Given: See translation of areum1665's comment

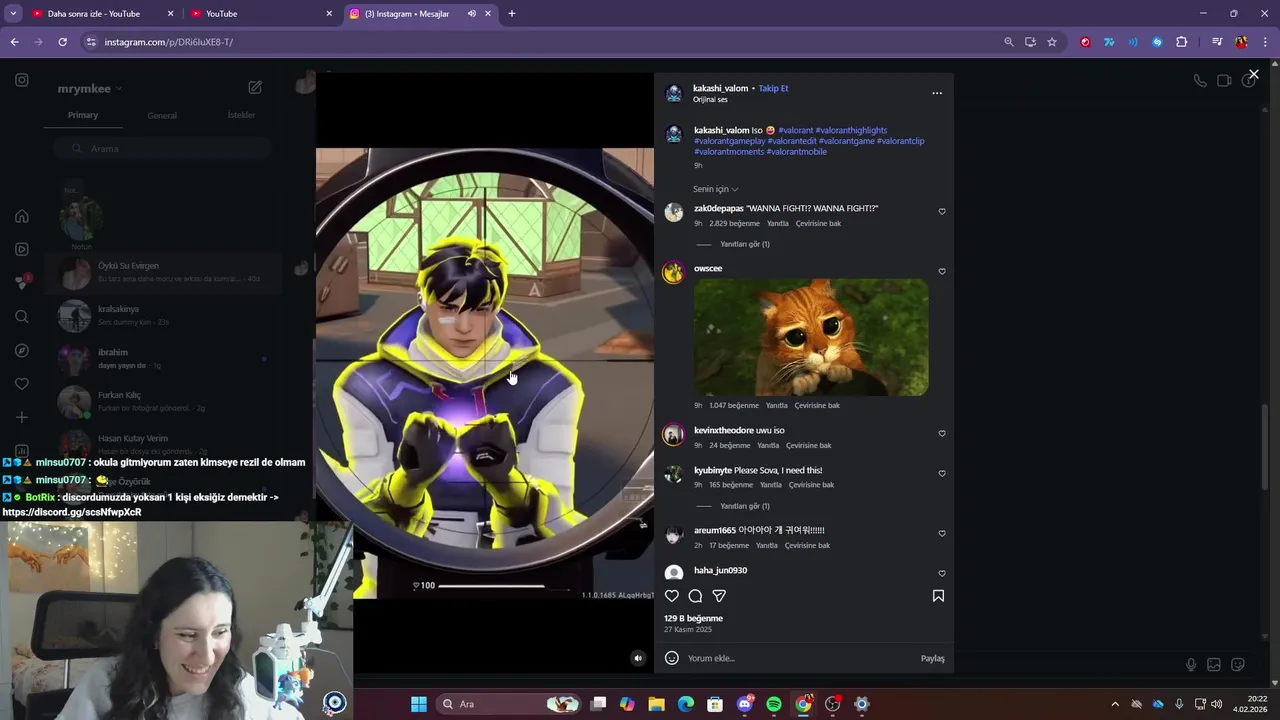Looking at the screenshot, I should point(807,545).
